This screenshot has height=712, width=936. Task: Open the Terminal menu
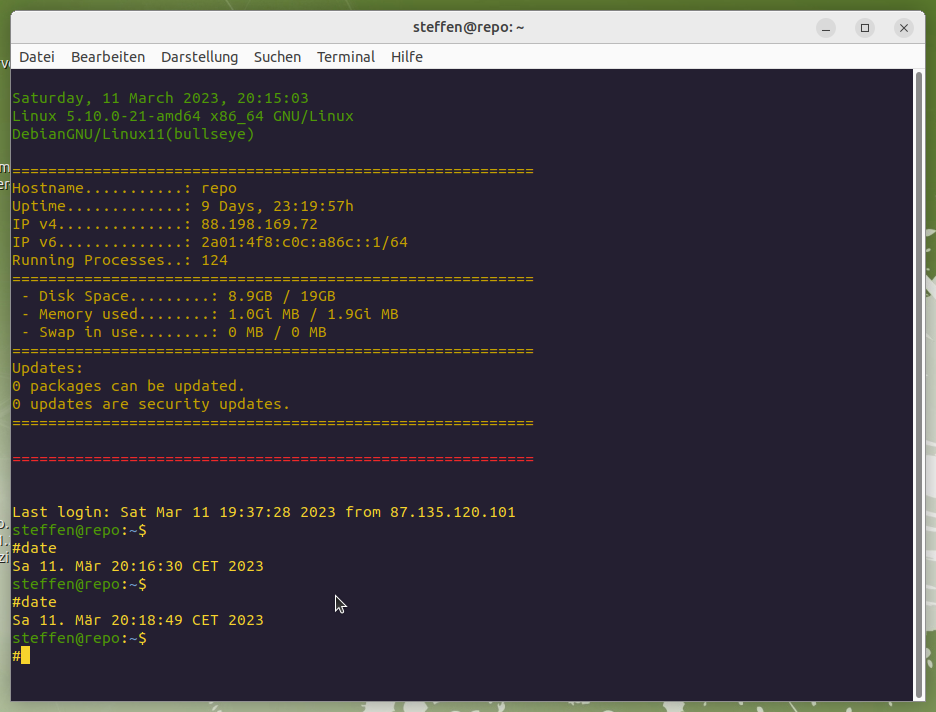coord(346,57)
